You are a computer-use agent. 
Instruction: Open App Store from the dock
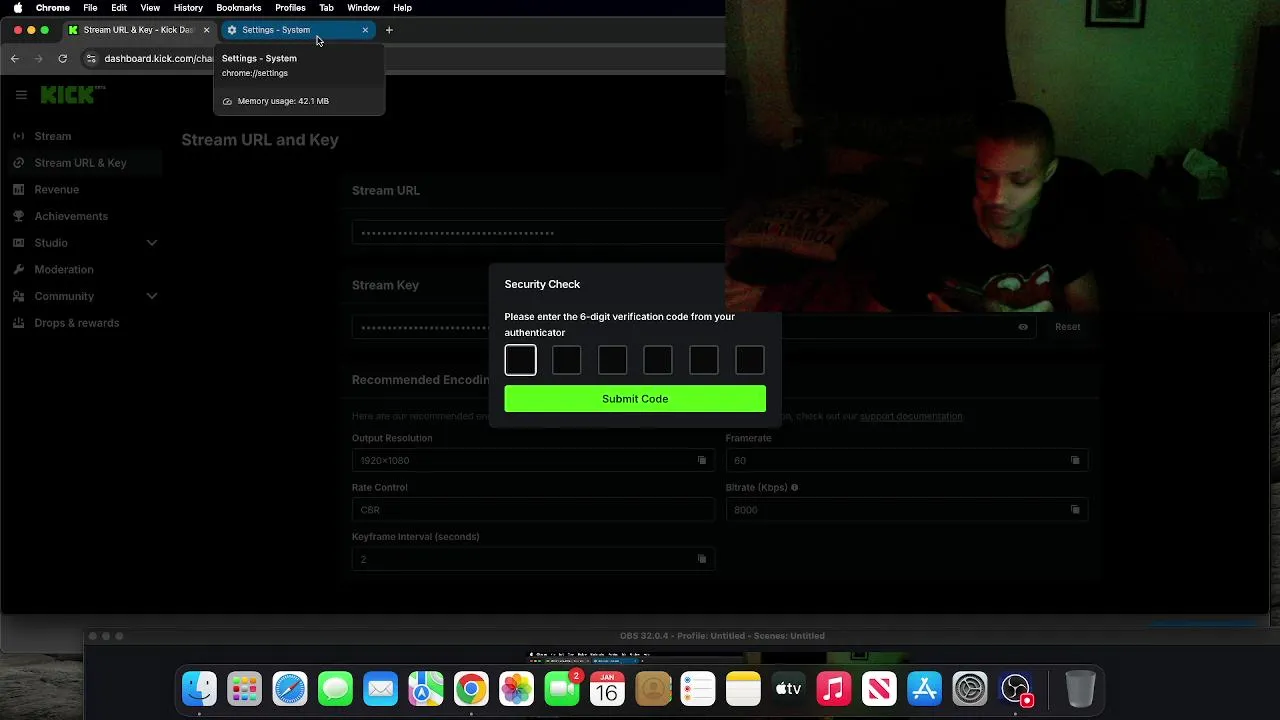point(925,689)
